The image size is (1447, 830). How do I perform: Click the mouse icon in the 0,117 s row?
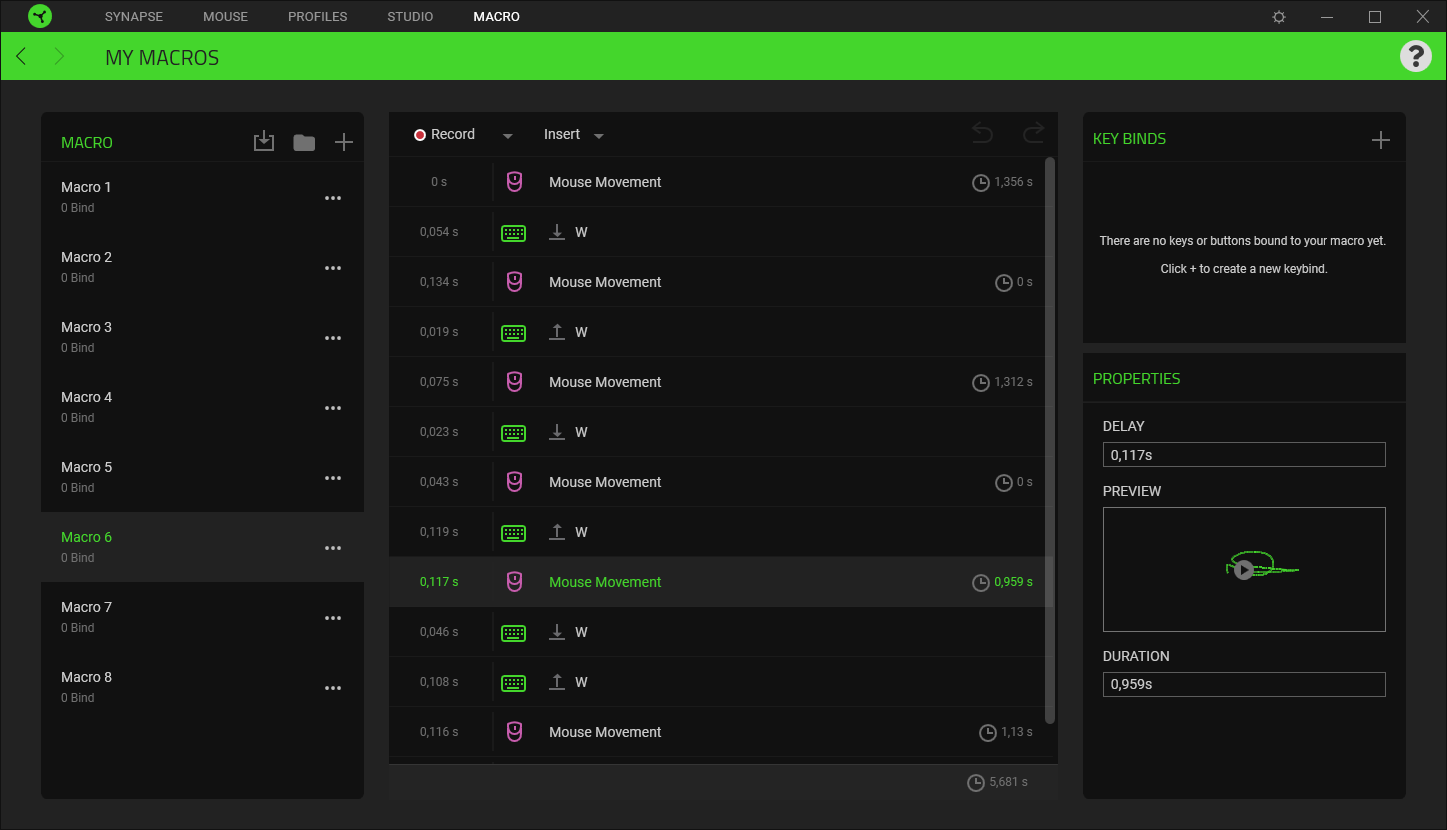(x=514, y=582)
